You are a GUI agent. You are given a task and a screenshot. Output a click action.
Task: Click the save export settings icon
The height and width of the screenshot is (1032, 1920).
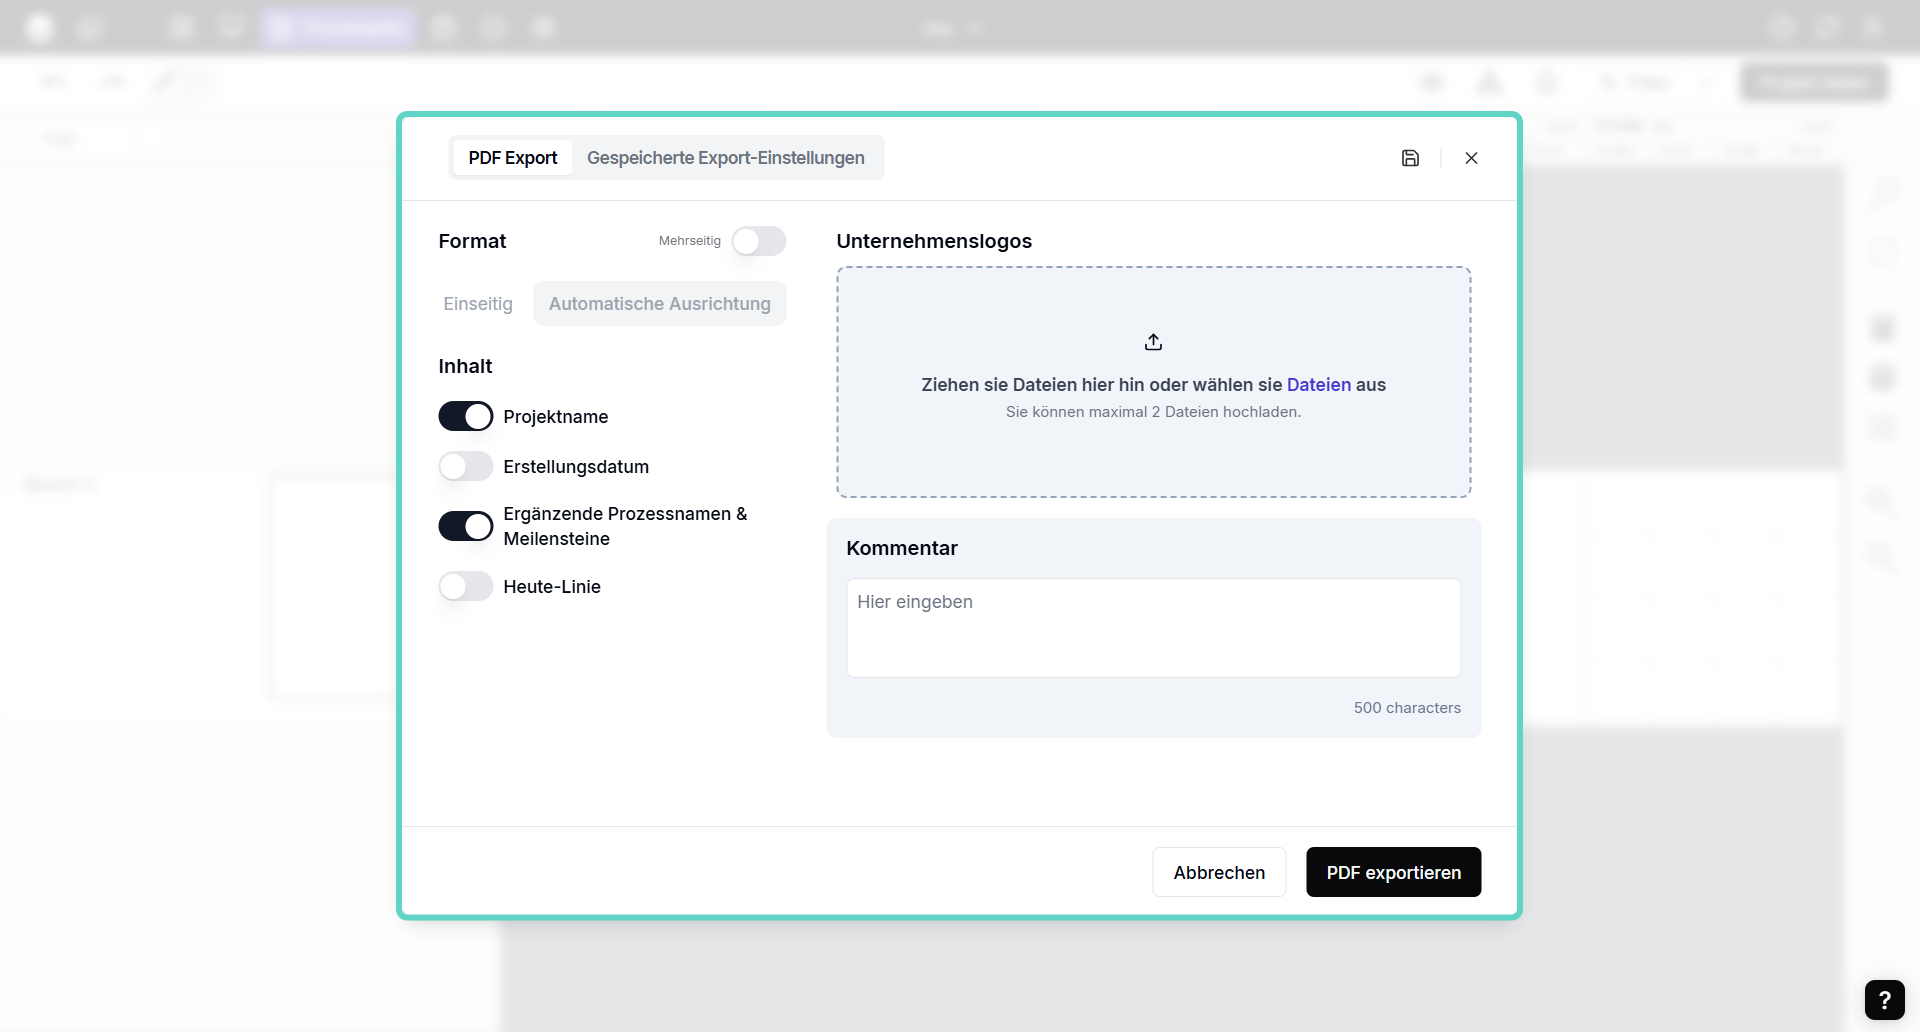(x=1410, y=158)
